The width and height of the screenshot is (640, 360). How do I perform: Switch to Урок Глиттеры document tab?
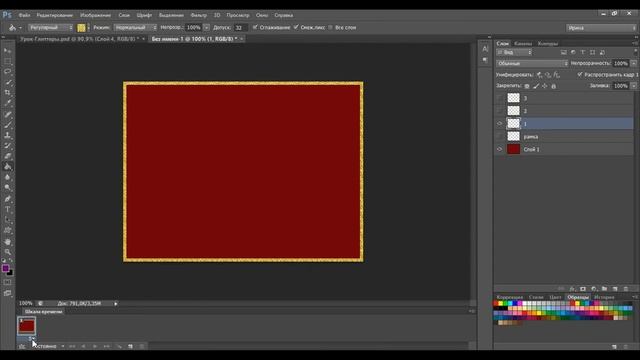(x=79, y=39)
